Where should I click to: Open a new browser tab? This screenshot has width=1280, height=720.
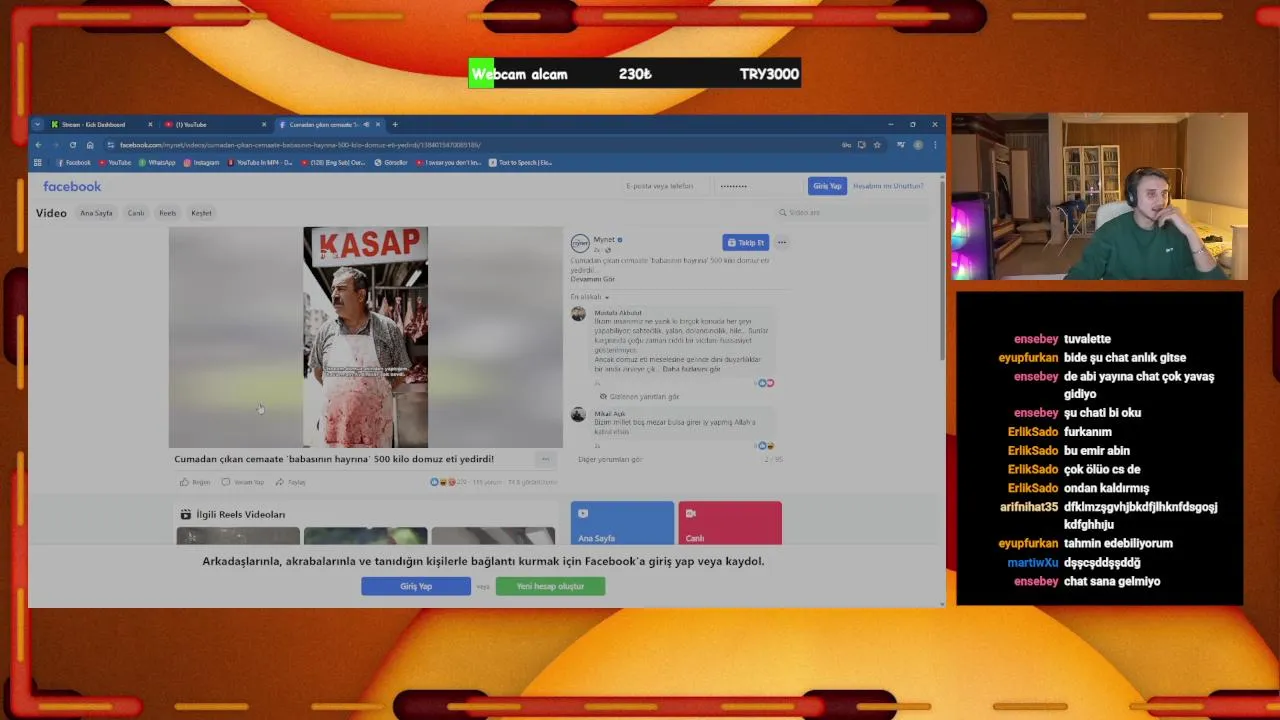coord(395,125)
